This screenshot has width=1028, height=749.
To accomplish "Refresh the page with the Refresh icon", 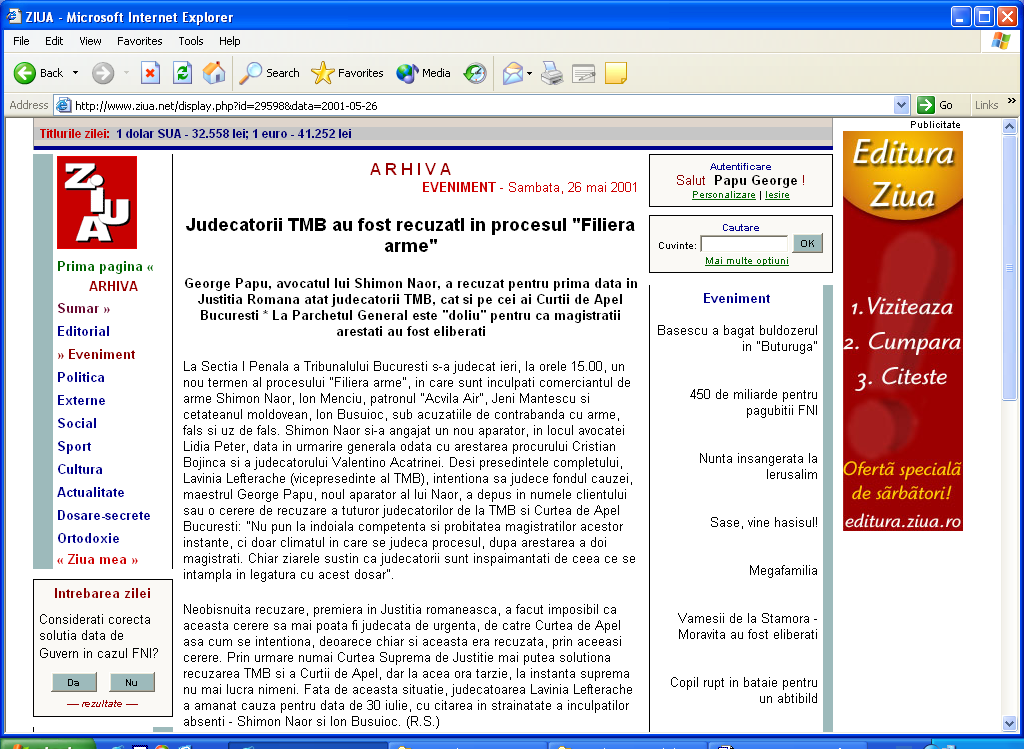I will point(182,73).
